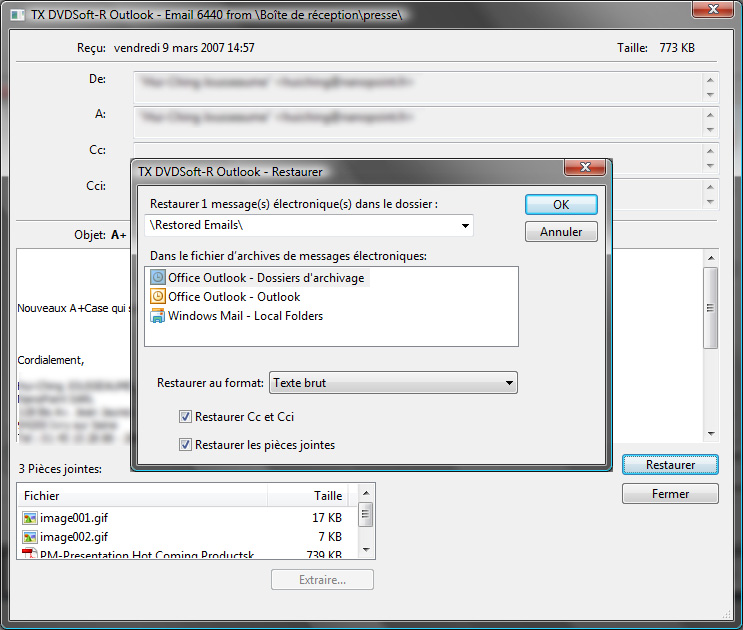Click the image001.gif file icon
Screen dimensions: 743x630
click(x=29, y=518)
